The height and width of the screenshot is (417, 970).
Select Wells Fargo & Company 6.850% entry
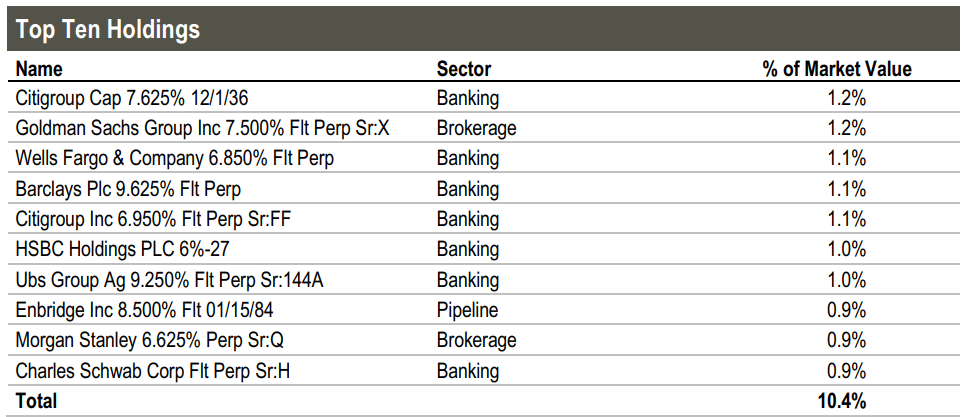174,158
